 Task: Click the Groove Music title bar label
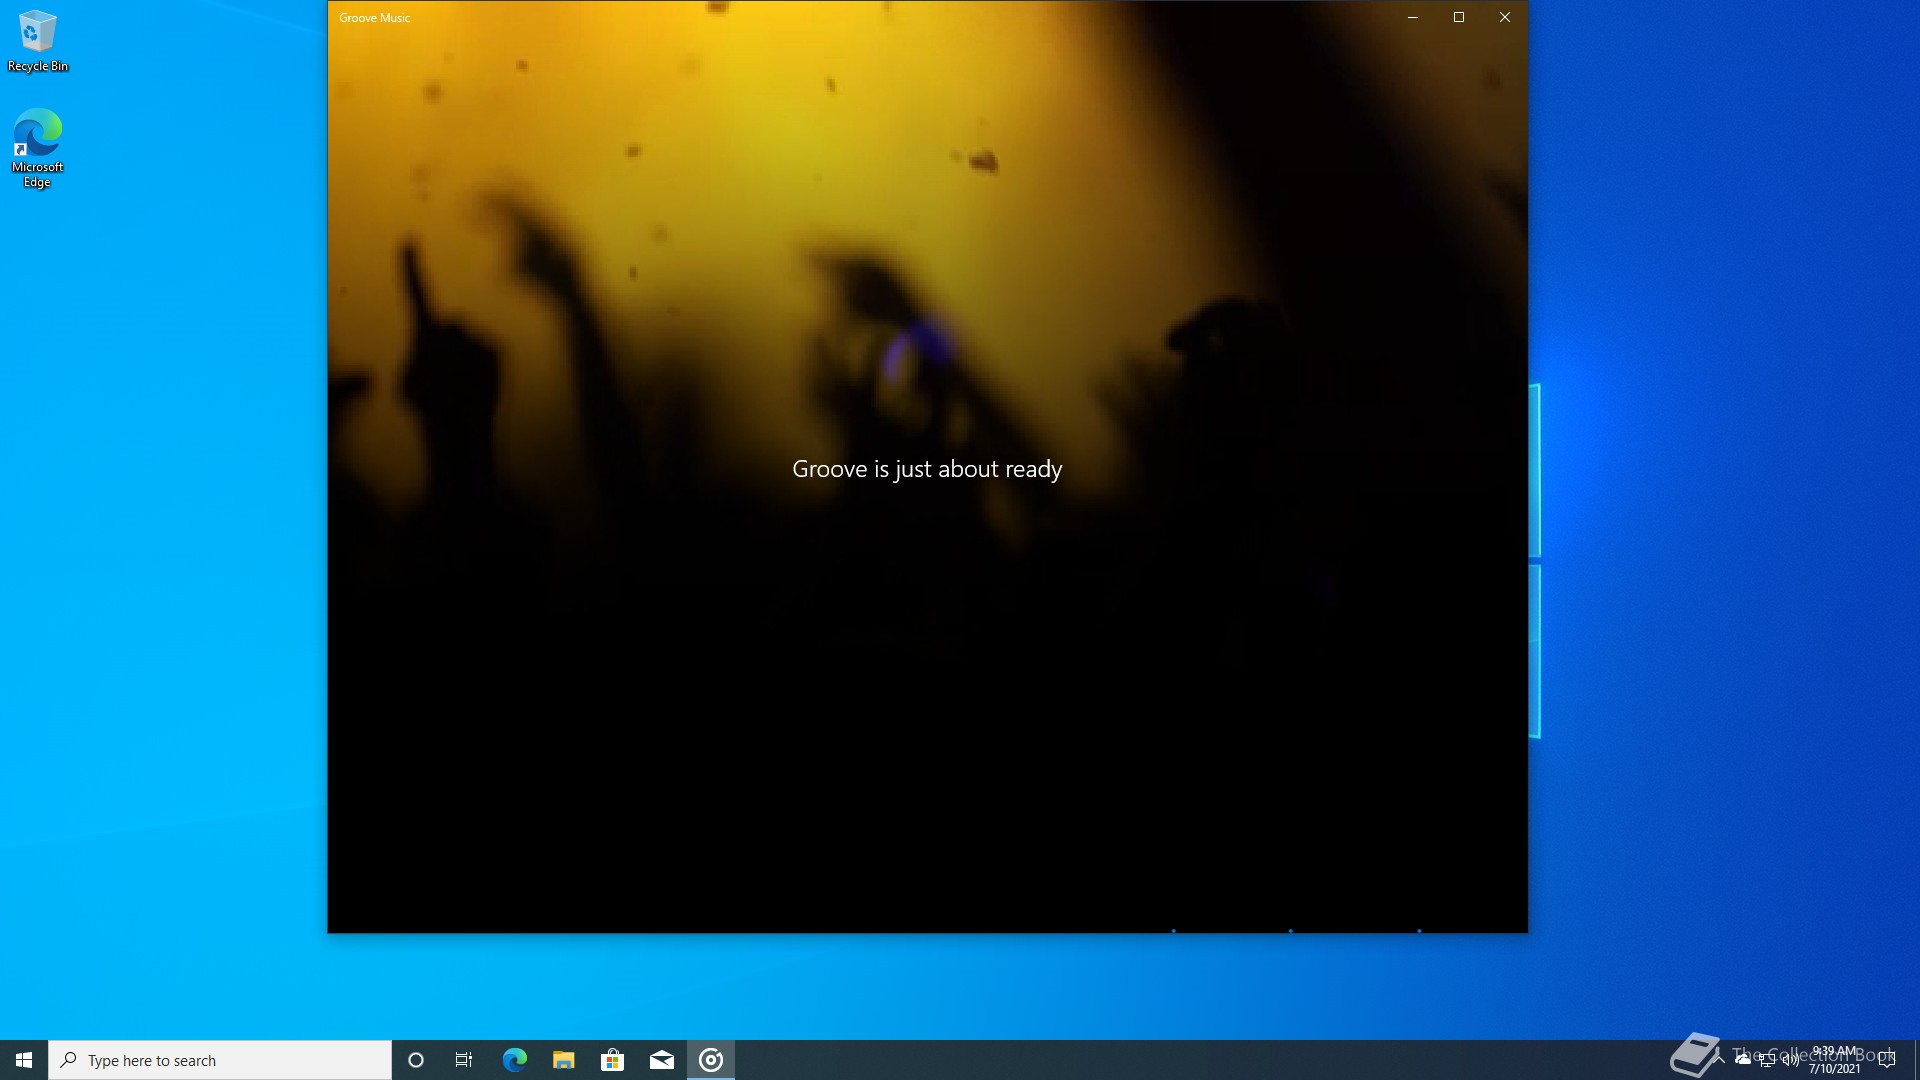374,18
